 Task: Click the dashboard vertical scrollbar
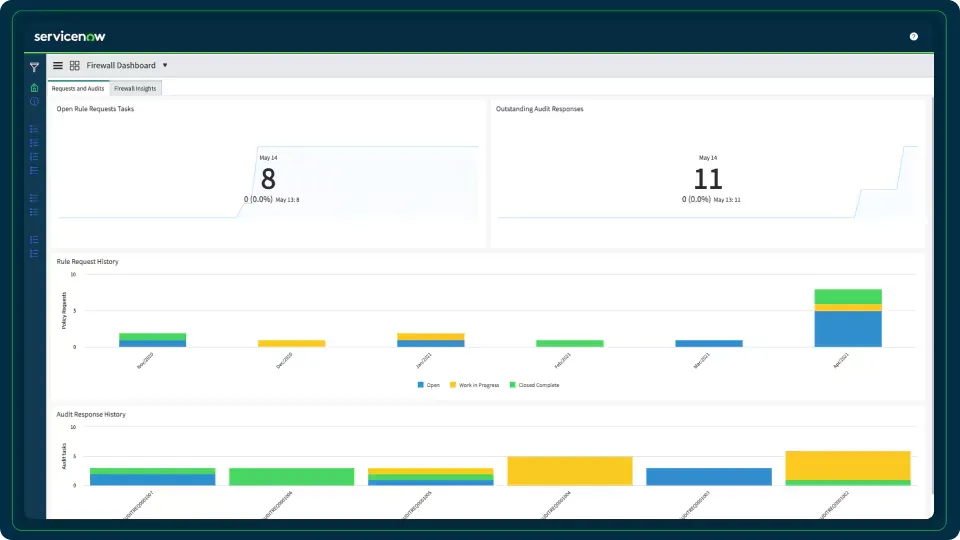pos(932,294)
